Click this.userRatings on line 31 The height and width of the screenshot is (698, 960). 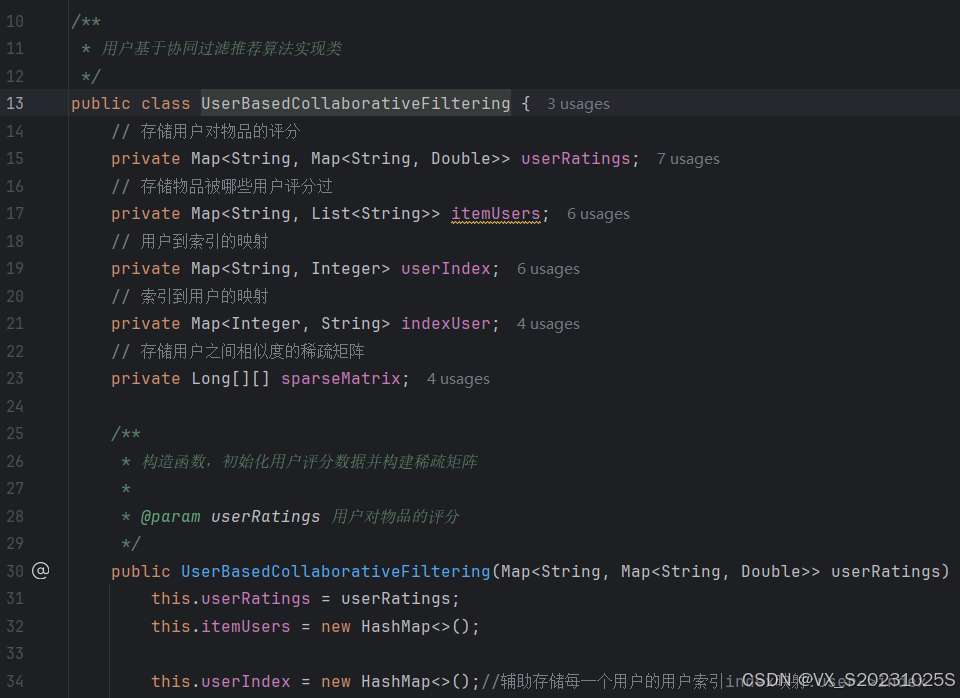coord(231,598)
